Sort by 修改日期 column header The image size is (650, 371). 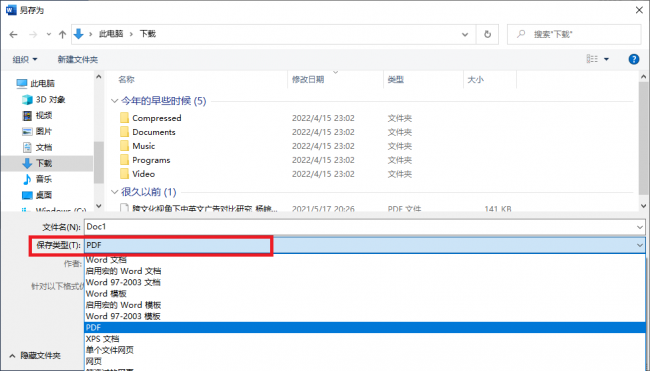tap(308, 79)
